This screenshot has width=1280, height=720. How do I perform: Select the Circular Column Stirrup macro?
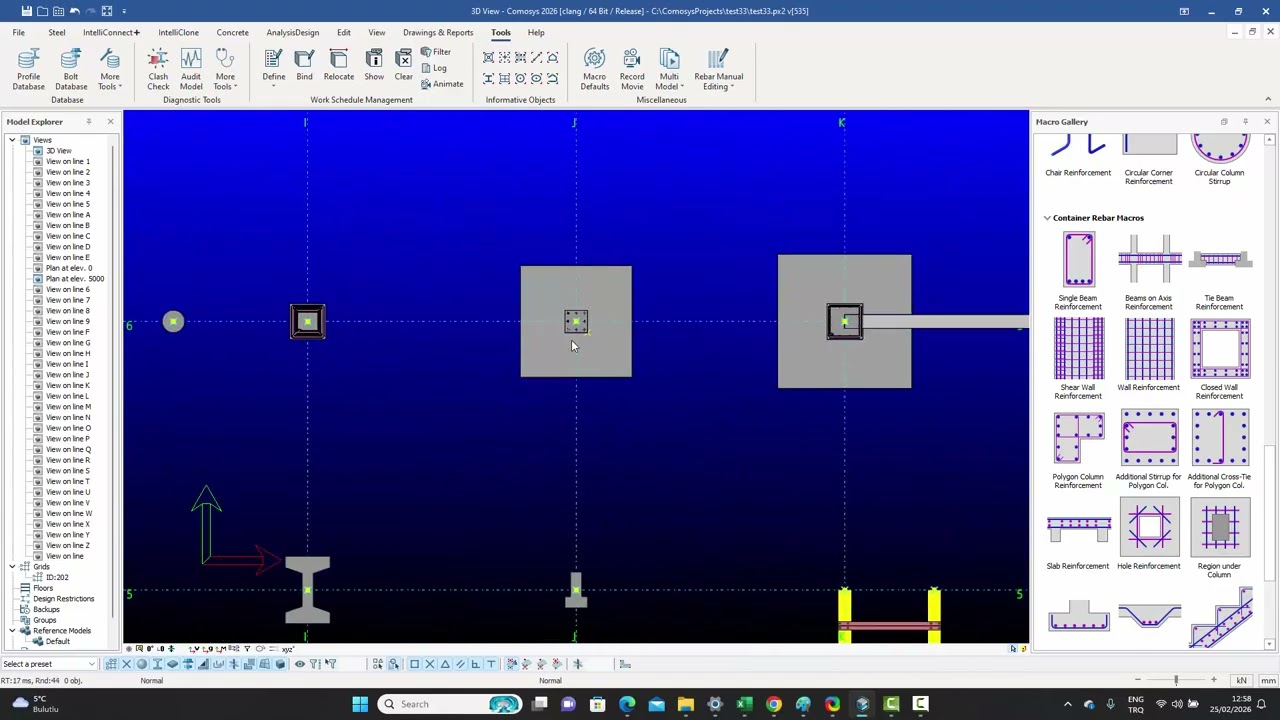tap(1219, 161)
